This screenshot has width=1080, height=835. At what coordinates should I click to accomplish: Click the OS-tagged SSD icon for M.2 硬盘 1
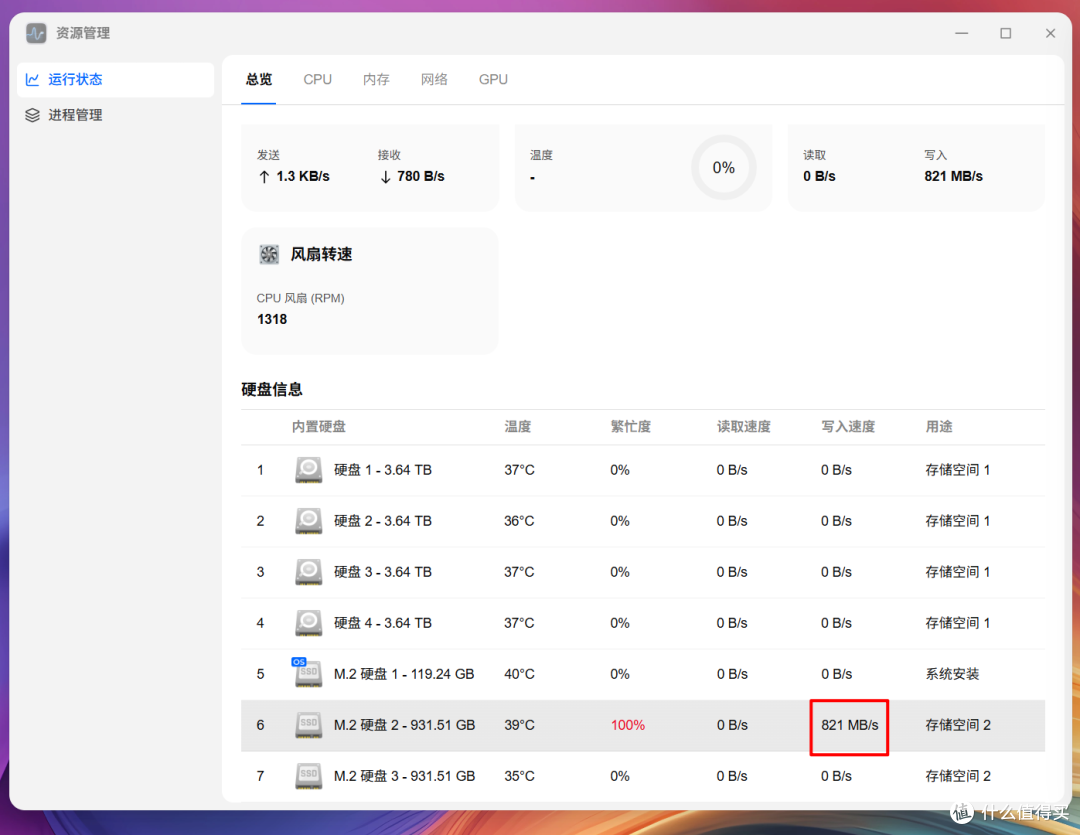pyautogui.click(x=307, y=673)
